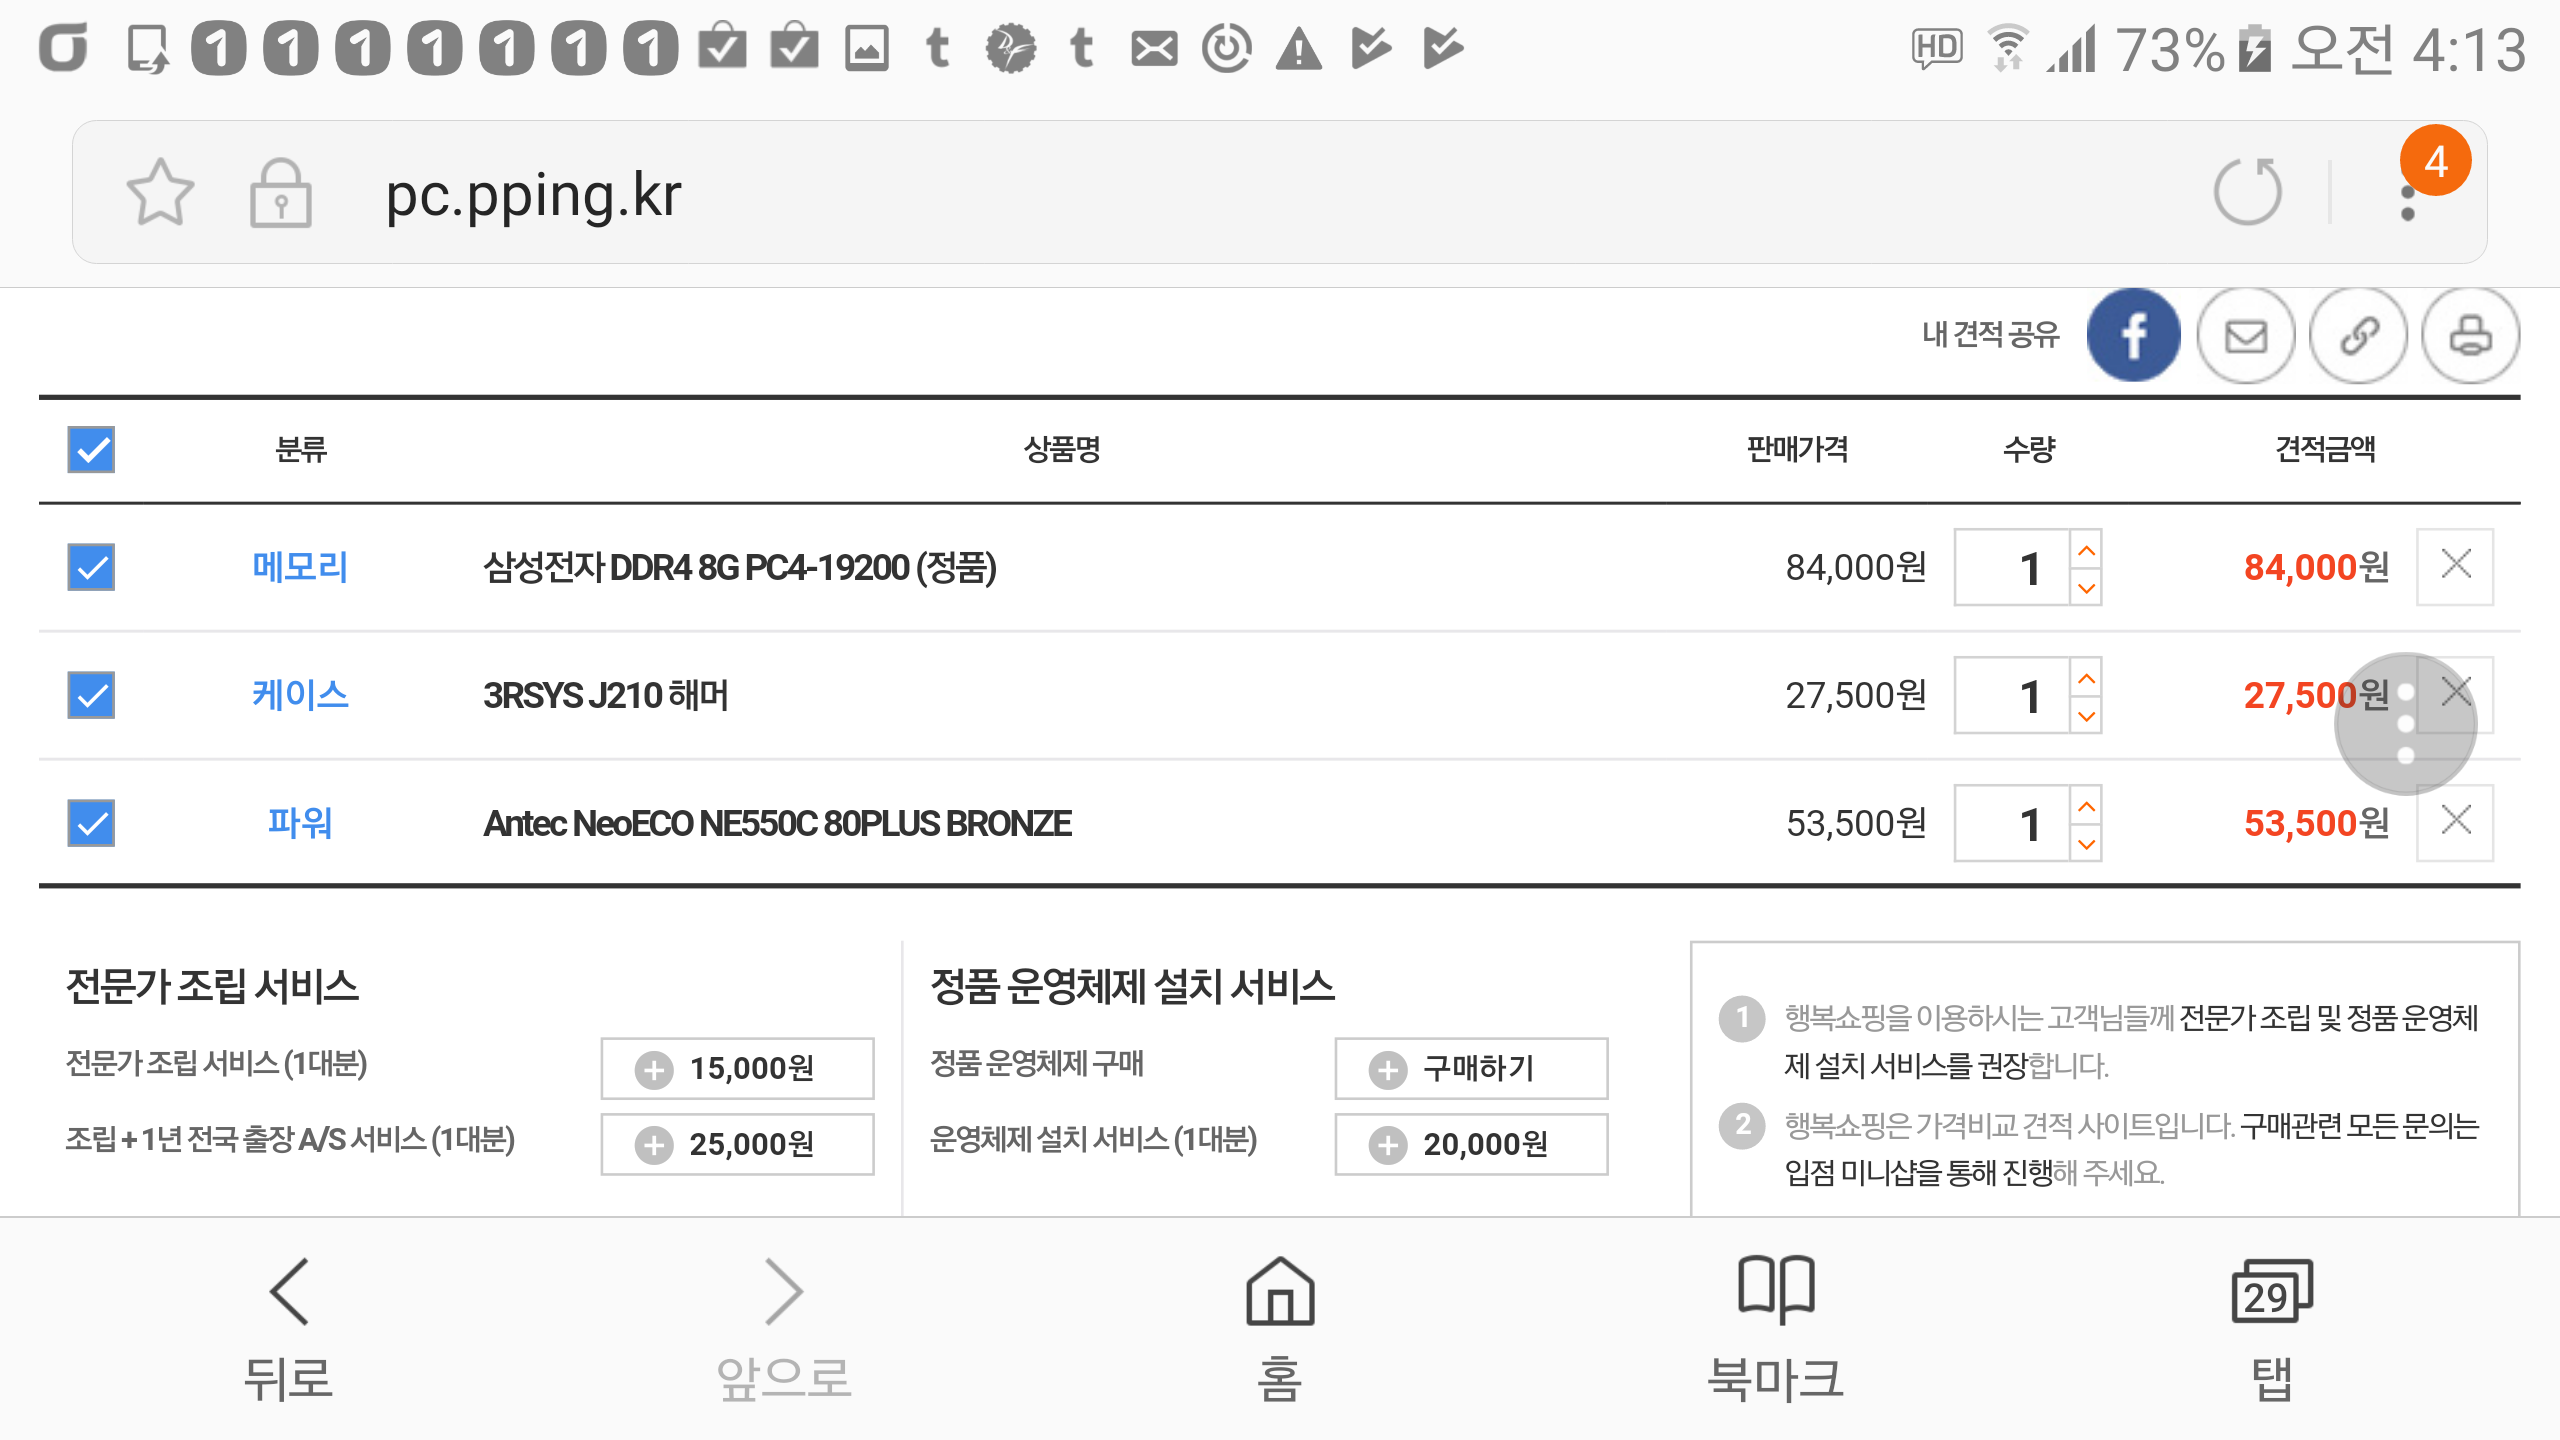Screen dimensions: 2560x1440
Task: Tap the 53,500원 sale price
Action: tap(1856, 823)
